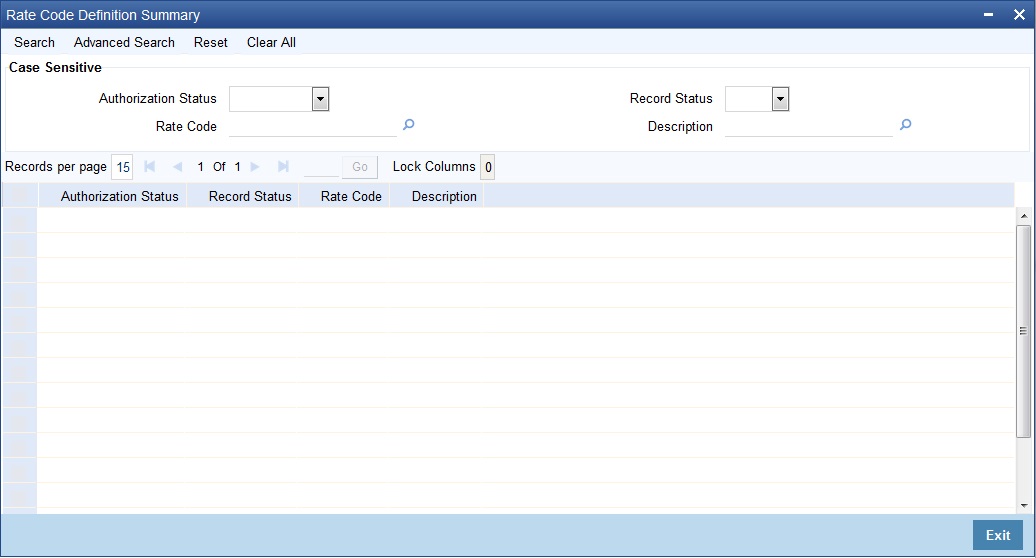1036x558 pixels.
Task: Open Advanced Search
Action: 124,42
